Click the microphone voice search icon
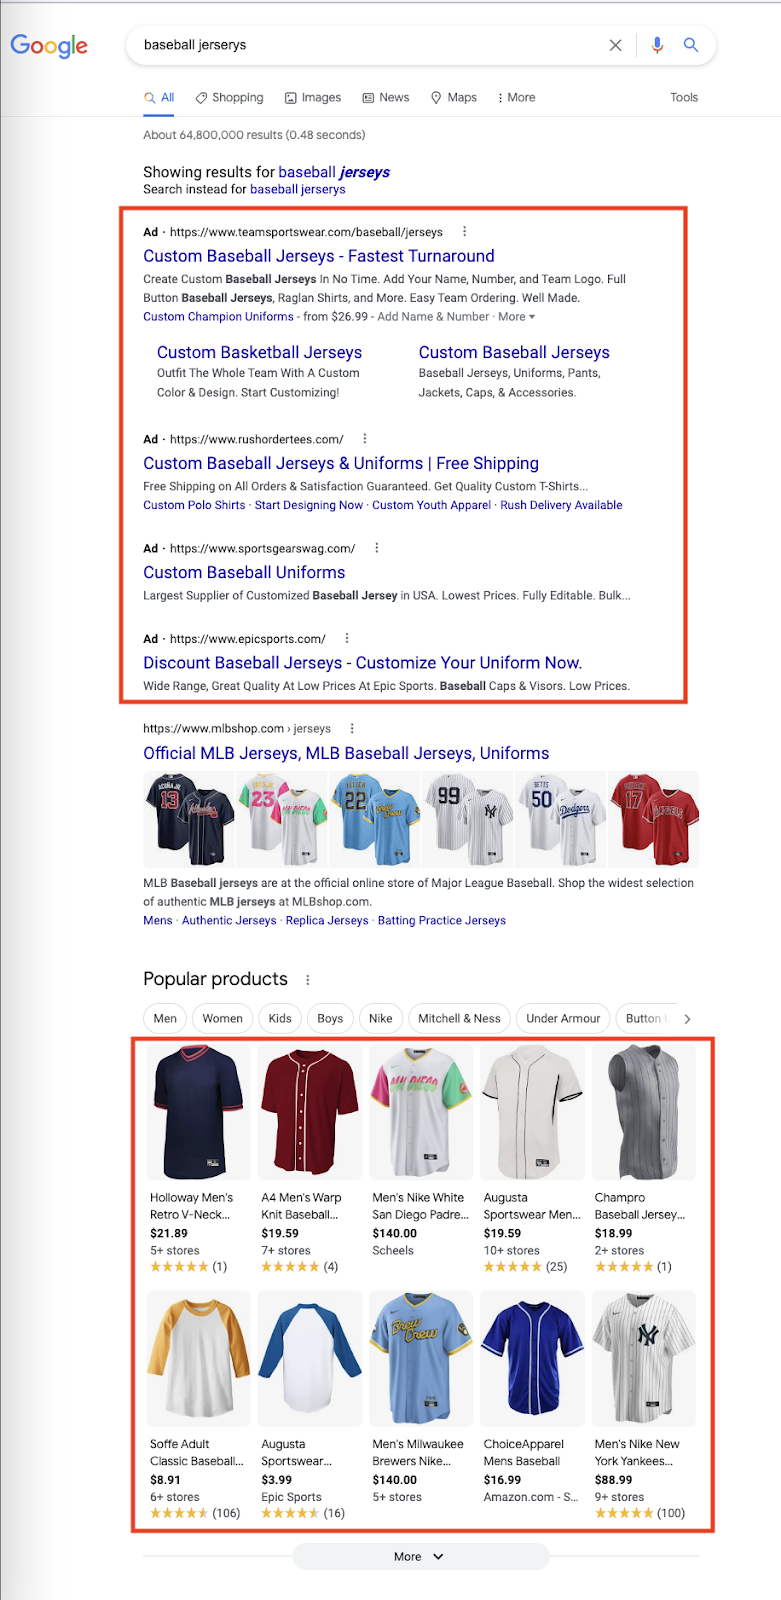 tap(657, 45)
